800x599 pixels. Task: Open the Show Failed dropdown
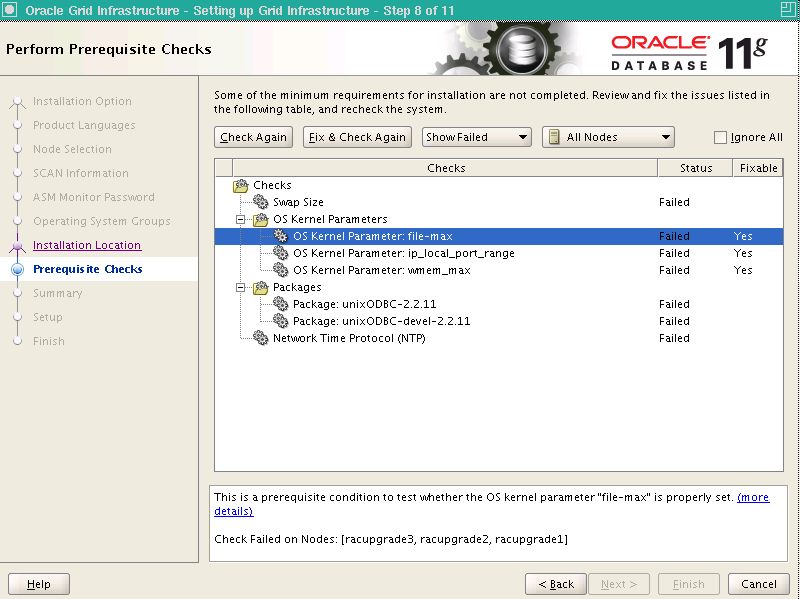click(x=476, y=137)
